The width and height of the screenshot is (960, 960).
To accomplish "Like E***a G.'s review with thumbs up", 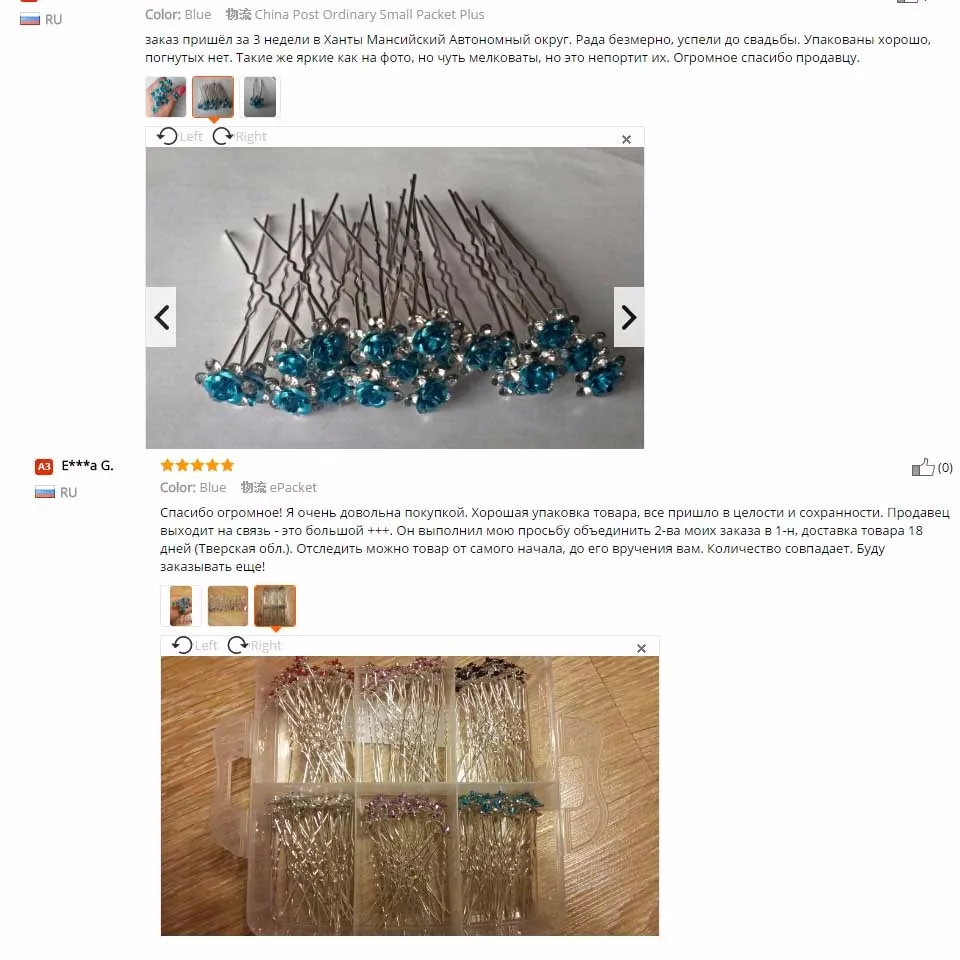I will pos(923,467).
